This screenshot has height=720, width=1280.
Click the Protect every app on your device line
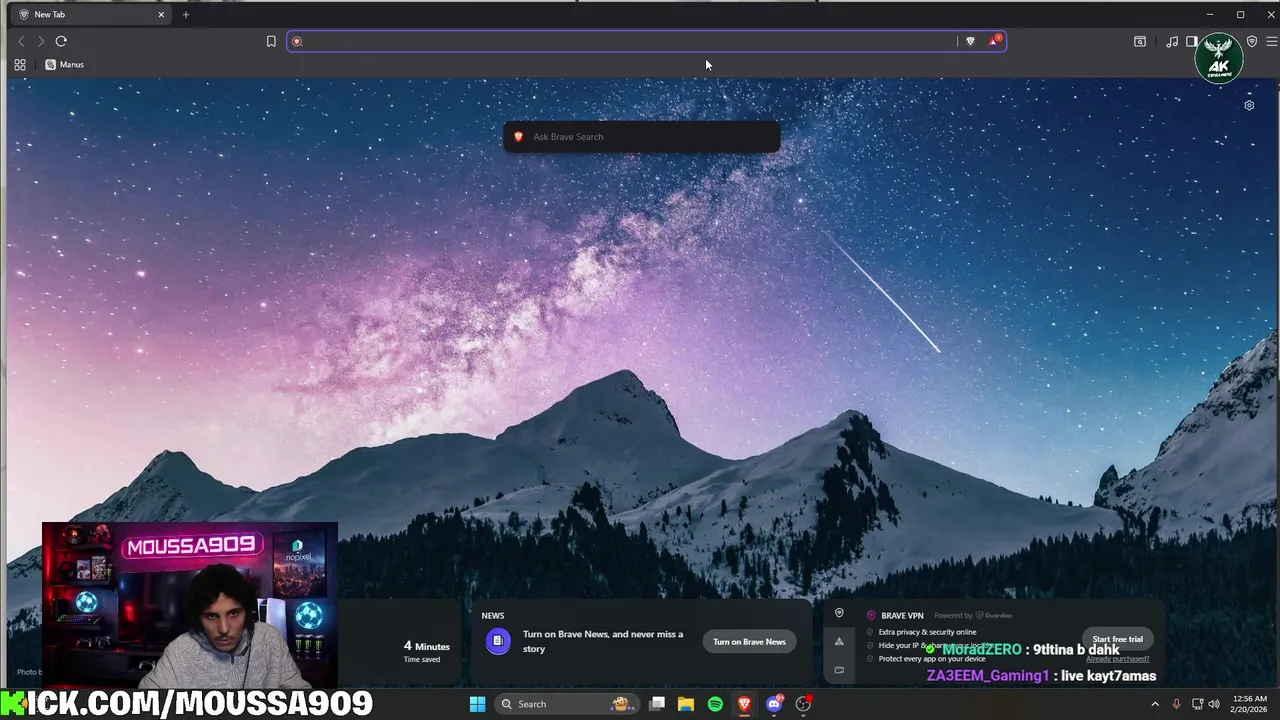pos(932,659)
